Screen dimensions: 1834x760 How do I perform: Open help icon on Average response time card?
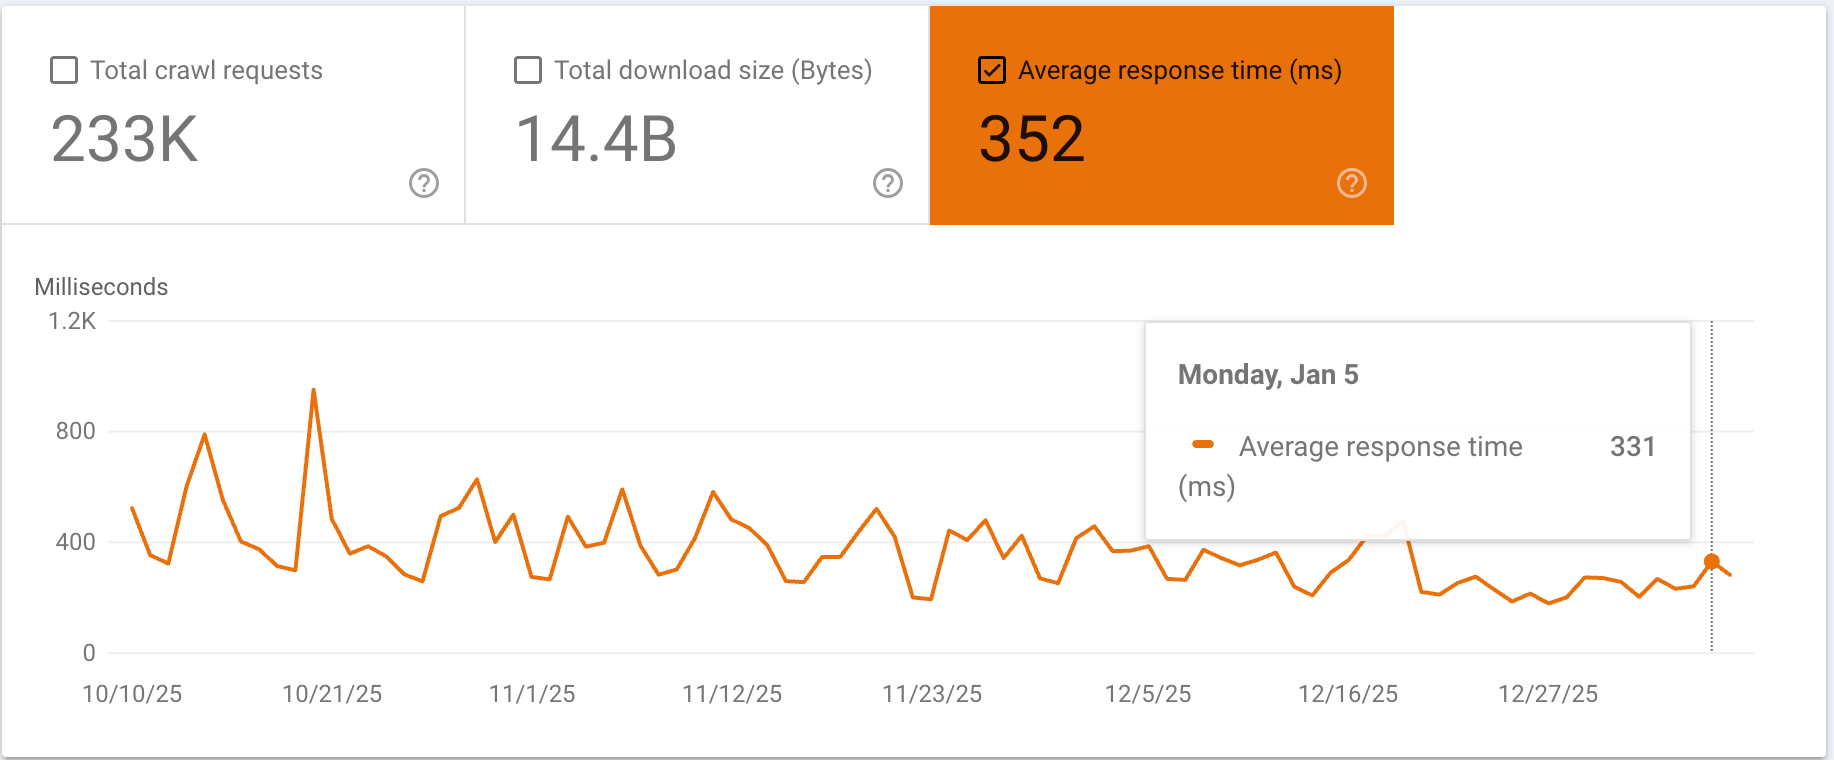click(x=1352, y=183)
